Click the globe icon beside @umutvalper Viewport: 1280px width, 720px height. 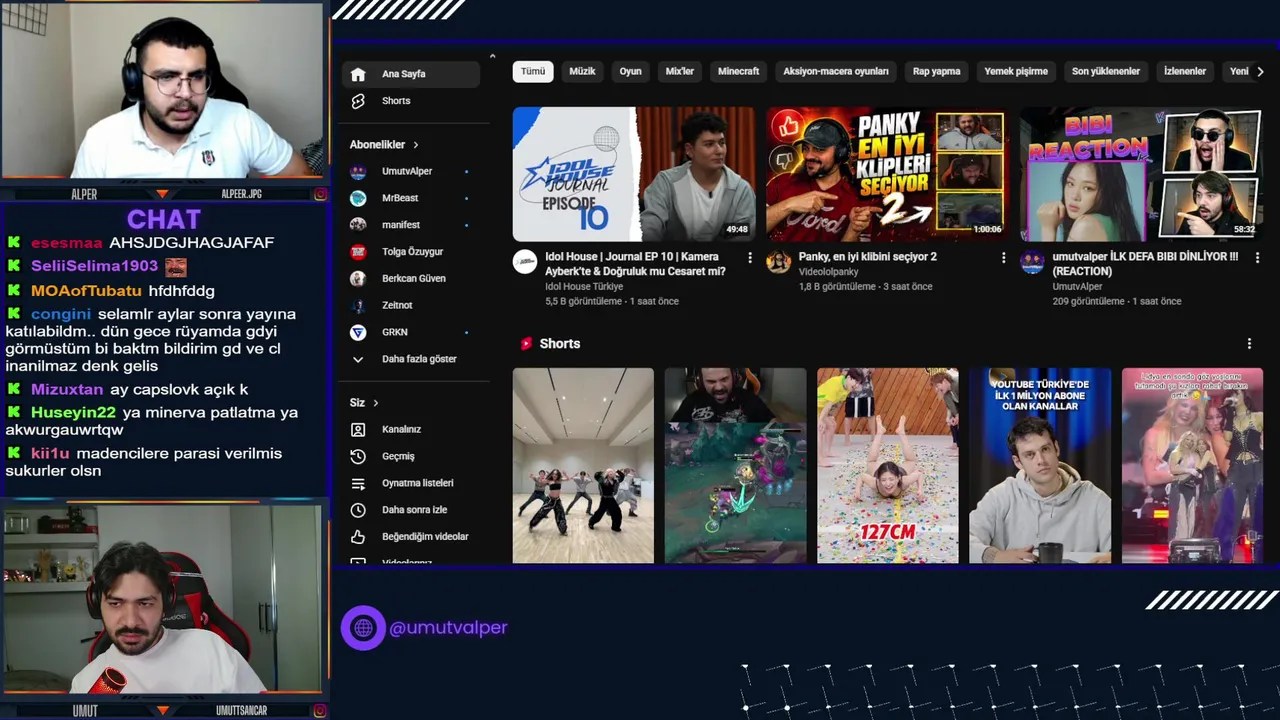click(x=363, y=628)
